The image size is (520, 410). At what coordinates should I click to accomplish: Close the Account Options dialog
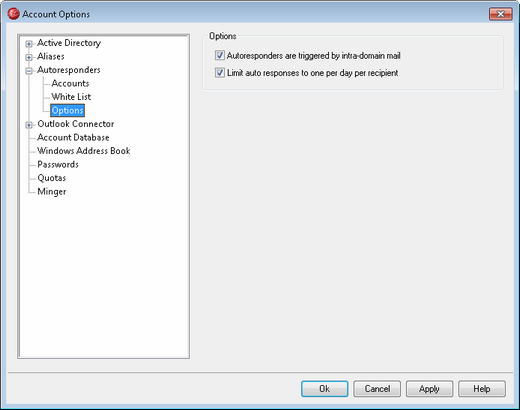pos(500,14)
